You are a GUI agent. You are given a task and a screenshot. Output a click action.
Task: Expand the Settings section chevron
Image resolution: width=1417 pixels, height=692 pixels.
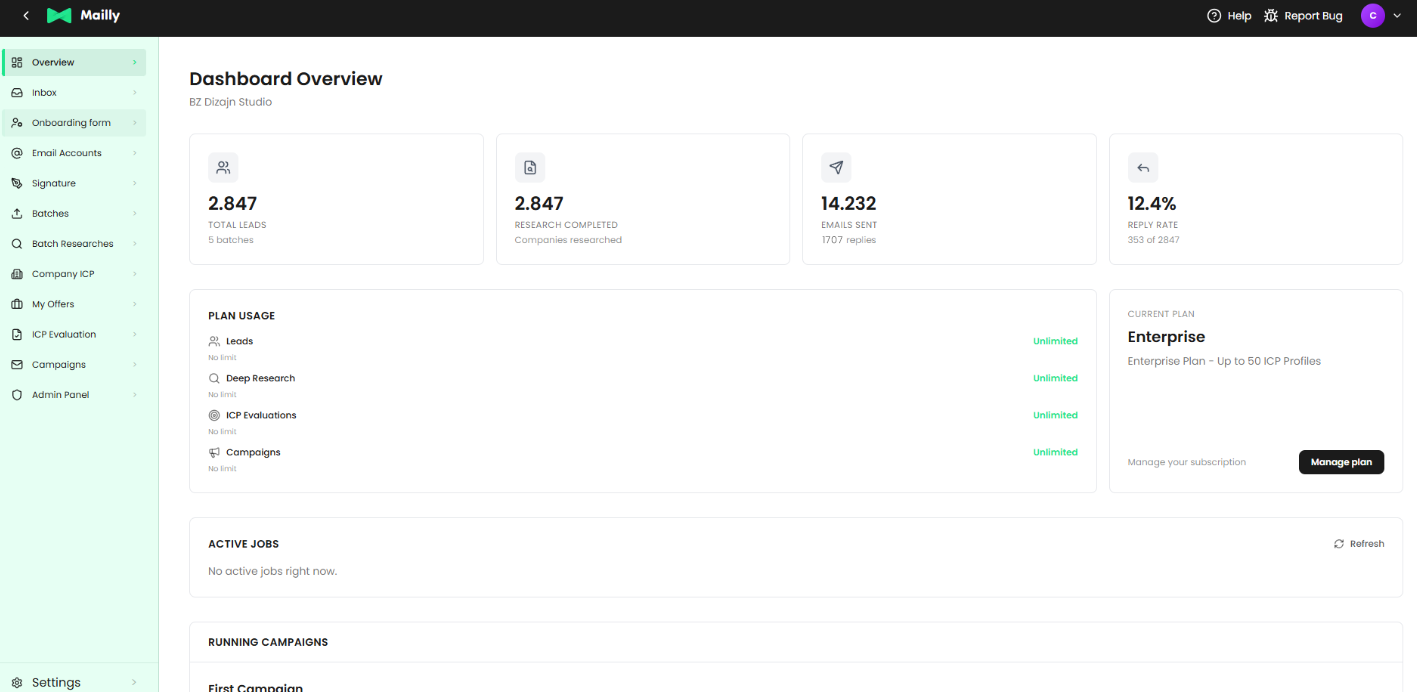[135, 682]
